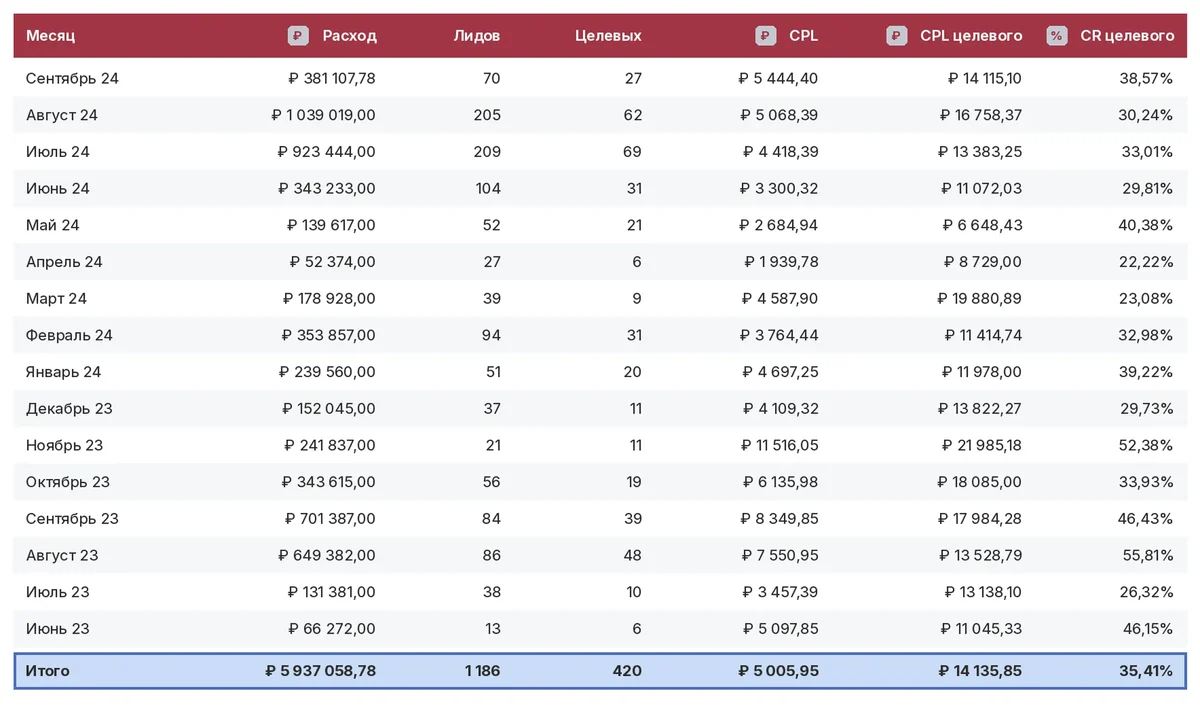Click the Май 24 month cell
The height and width of the screenshot is (708, 1200).
pos(53,225)
